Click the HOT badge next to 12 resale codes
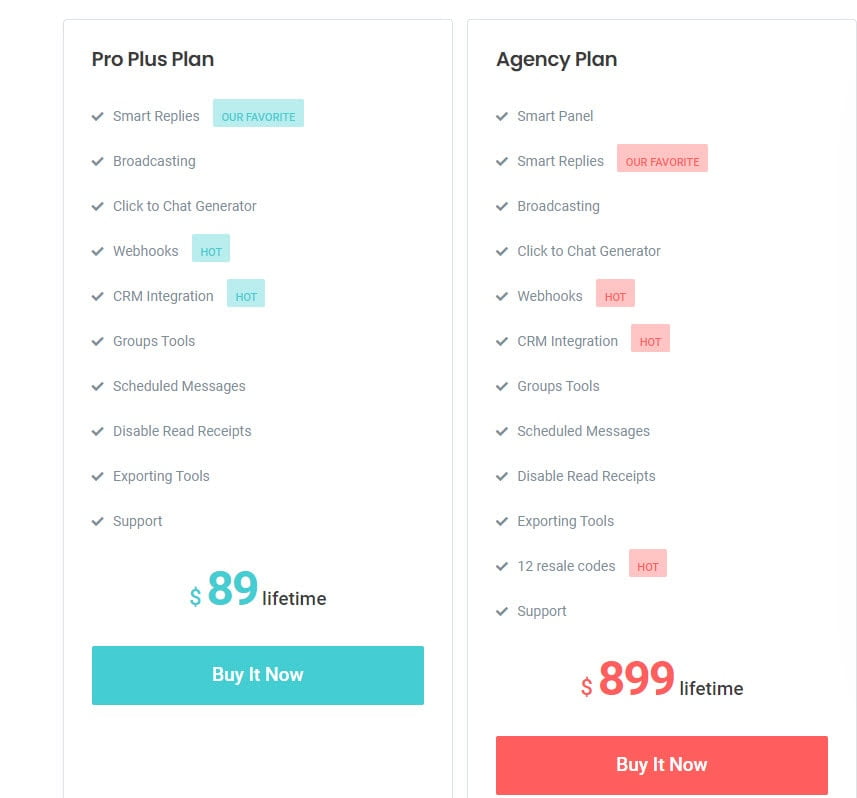Viewport: 857px width, 798px height. tap(648, 564)
